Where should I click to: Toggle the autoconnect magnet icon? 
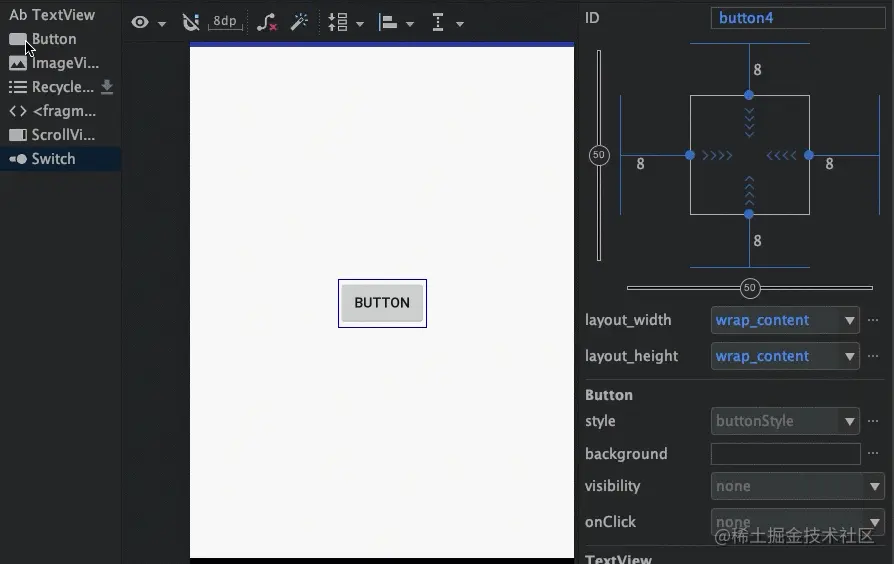pyautogui.click(x=190, y=22)
